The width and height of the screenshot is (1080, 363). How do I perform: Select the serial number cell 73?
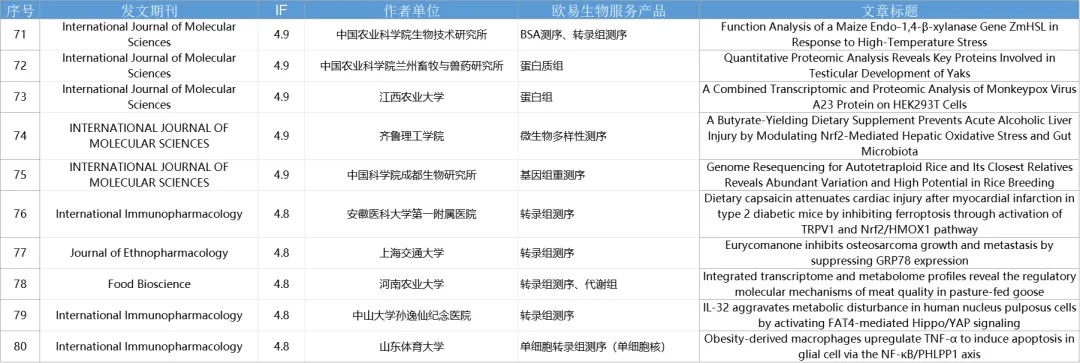(20, 97)
